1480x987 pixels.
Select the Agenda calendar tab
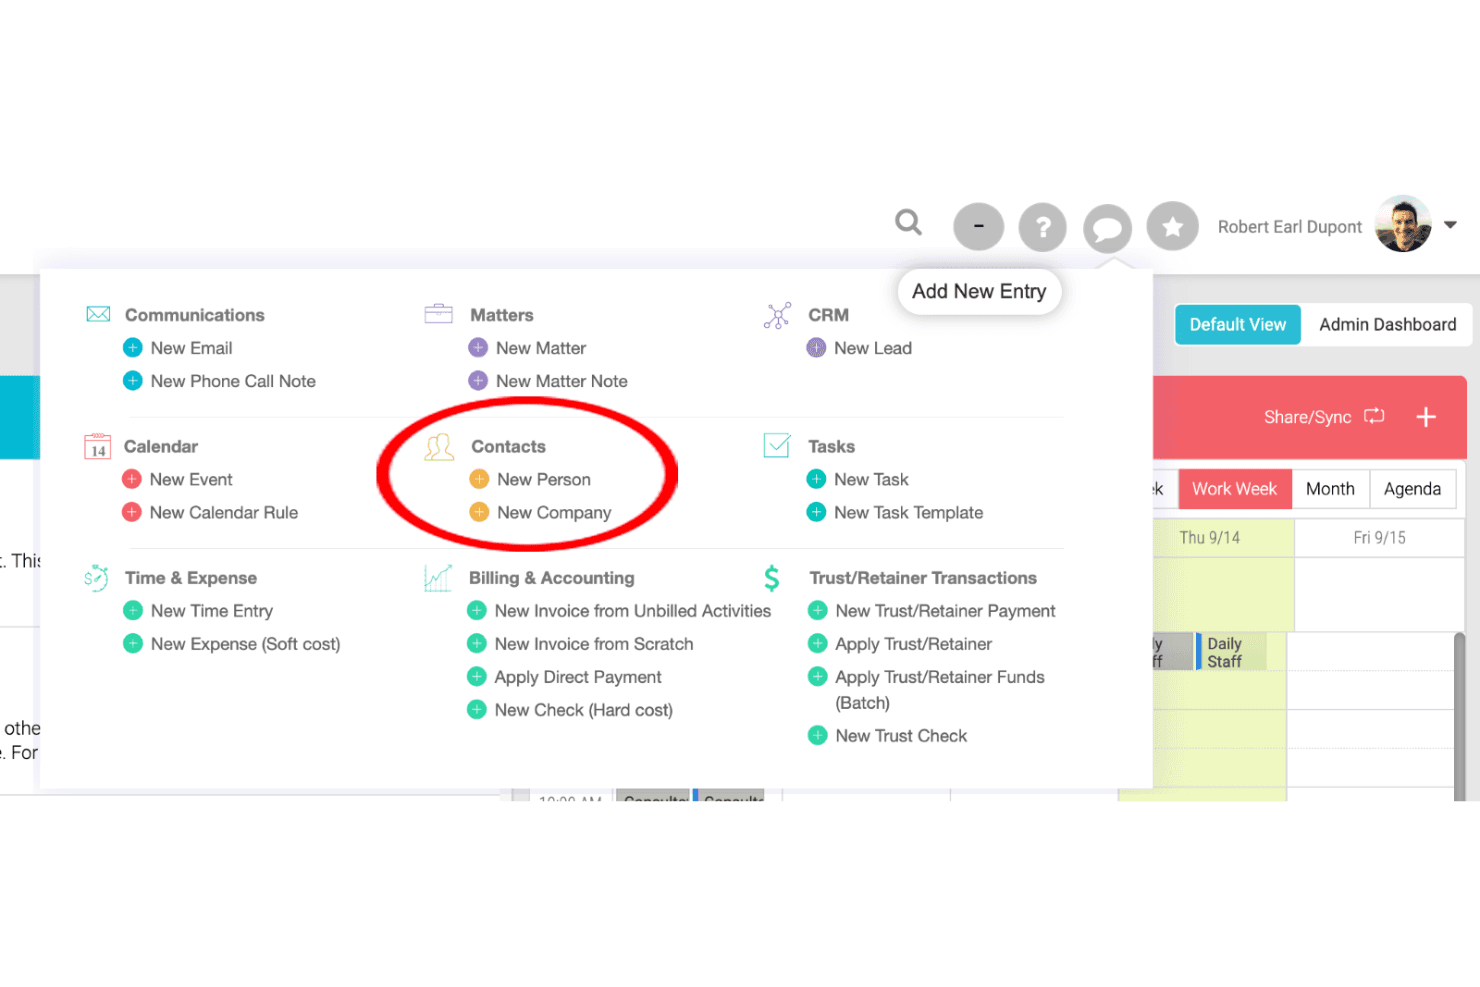(1412, 489)
